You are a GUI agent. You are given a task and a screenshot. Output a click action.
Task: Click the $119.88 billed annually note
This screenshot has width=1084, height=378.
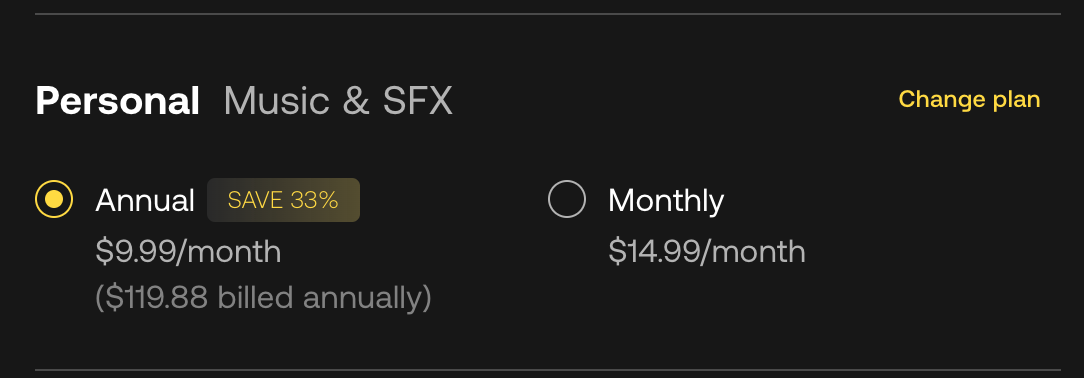click(x=263, y=298)
